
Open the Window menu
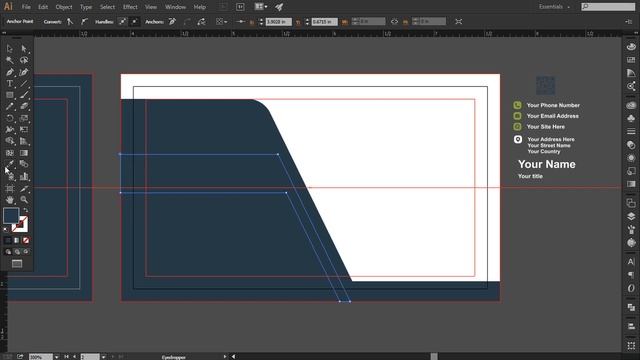(176, 7)
